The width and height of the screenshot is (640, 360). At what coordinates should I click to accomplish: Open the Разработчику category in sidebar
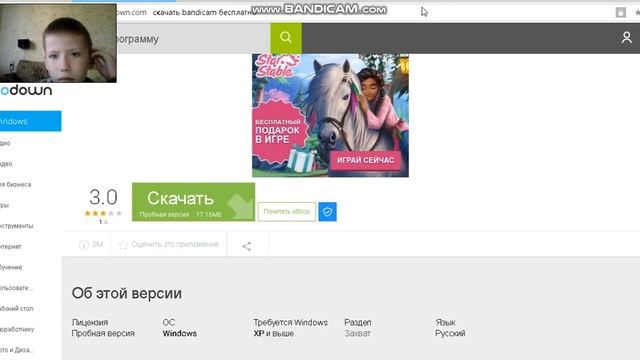(17, 329)
